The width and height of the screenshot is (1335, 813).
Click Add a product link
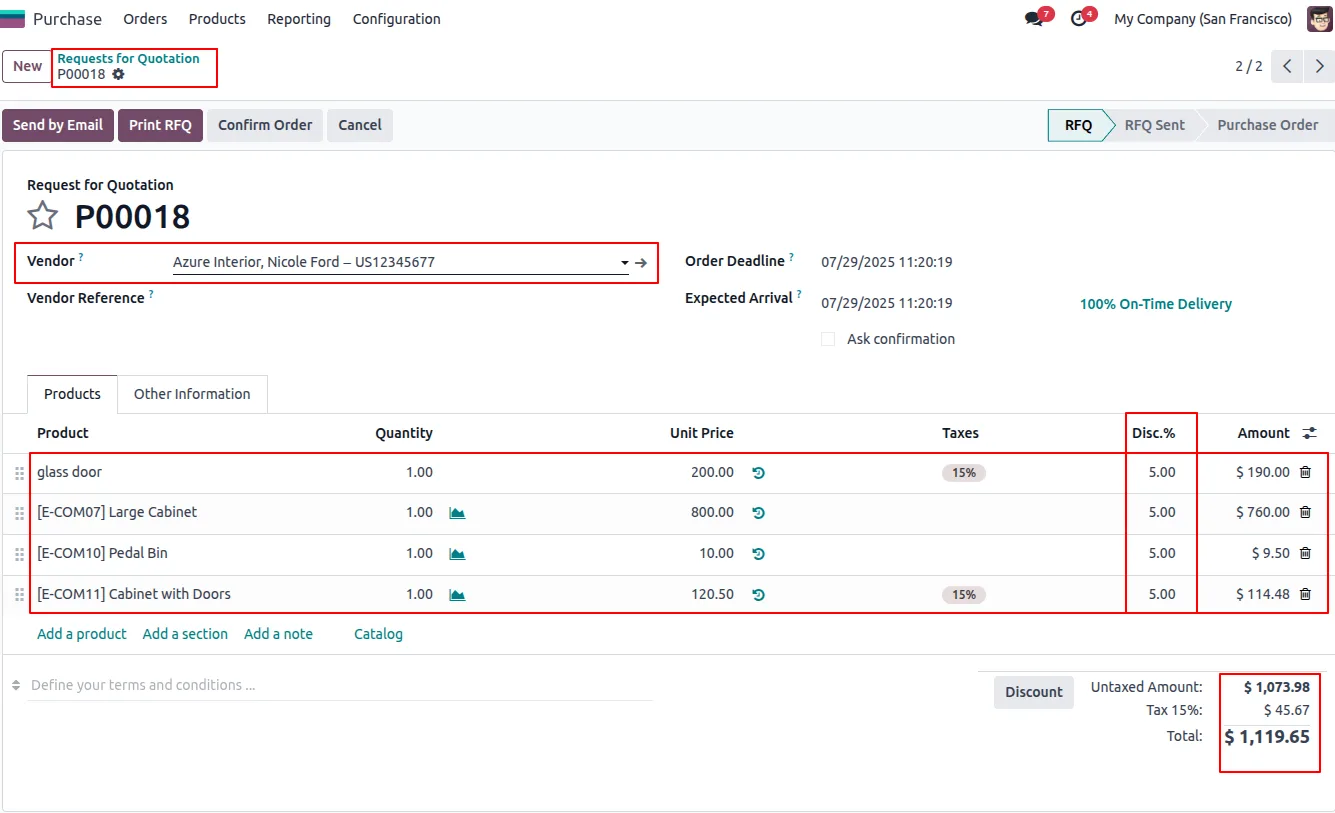[82, 634]
